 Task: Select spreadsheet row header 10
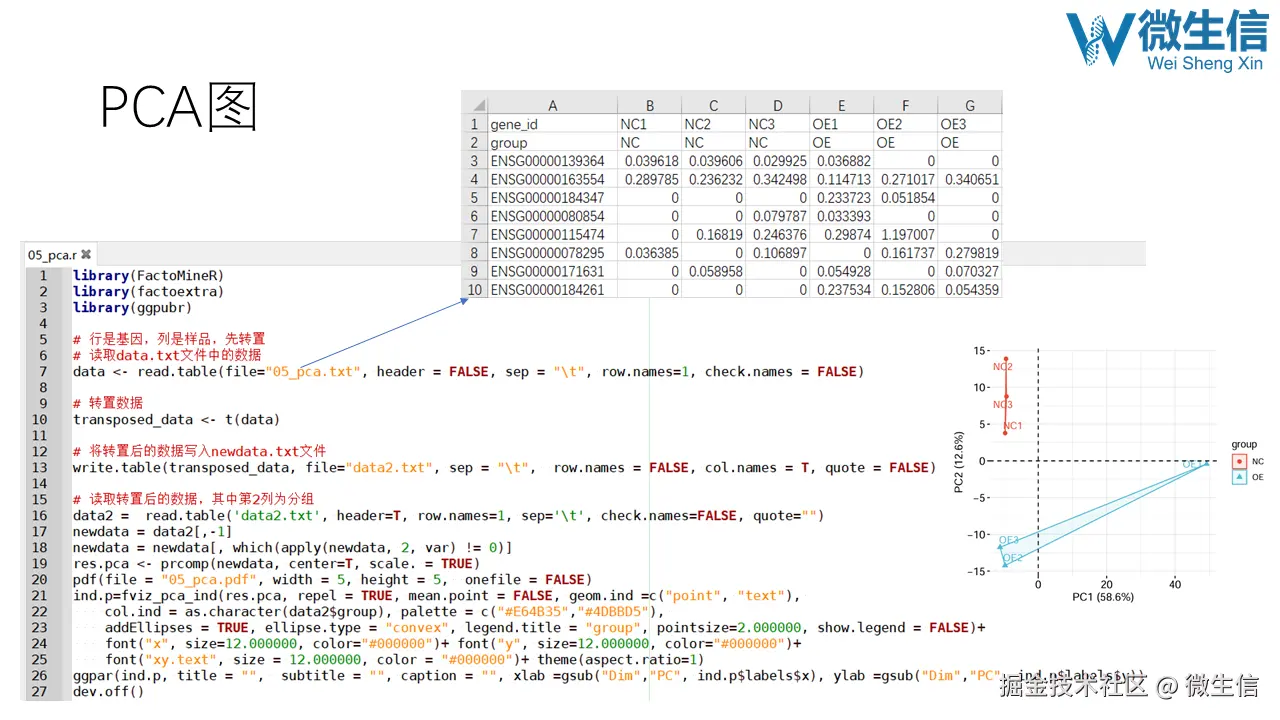pyautogui.click(x=474, y=290)
